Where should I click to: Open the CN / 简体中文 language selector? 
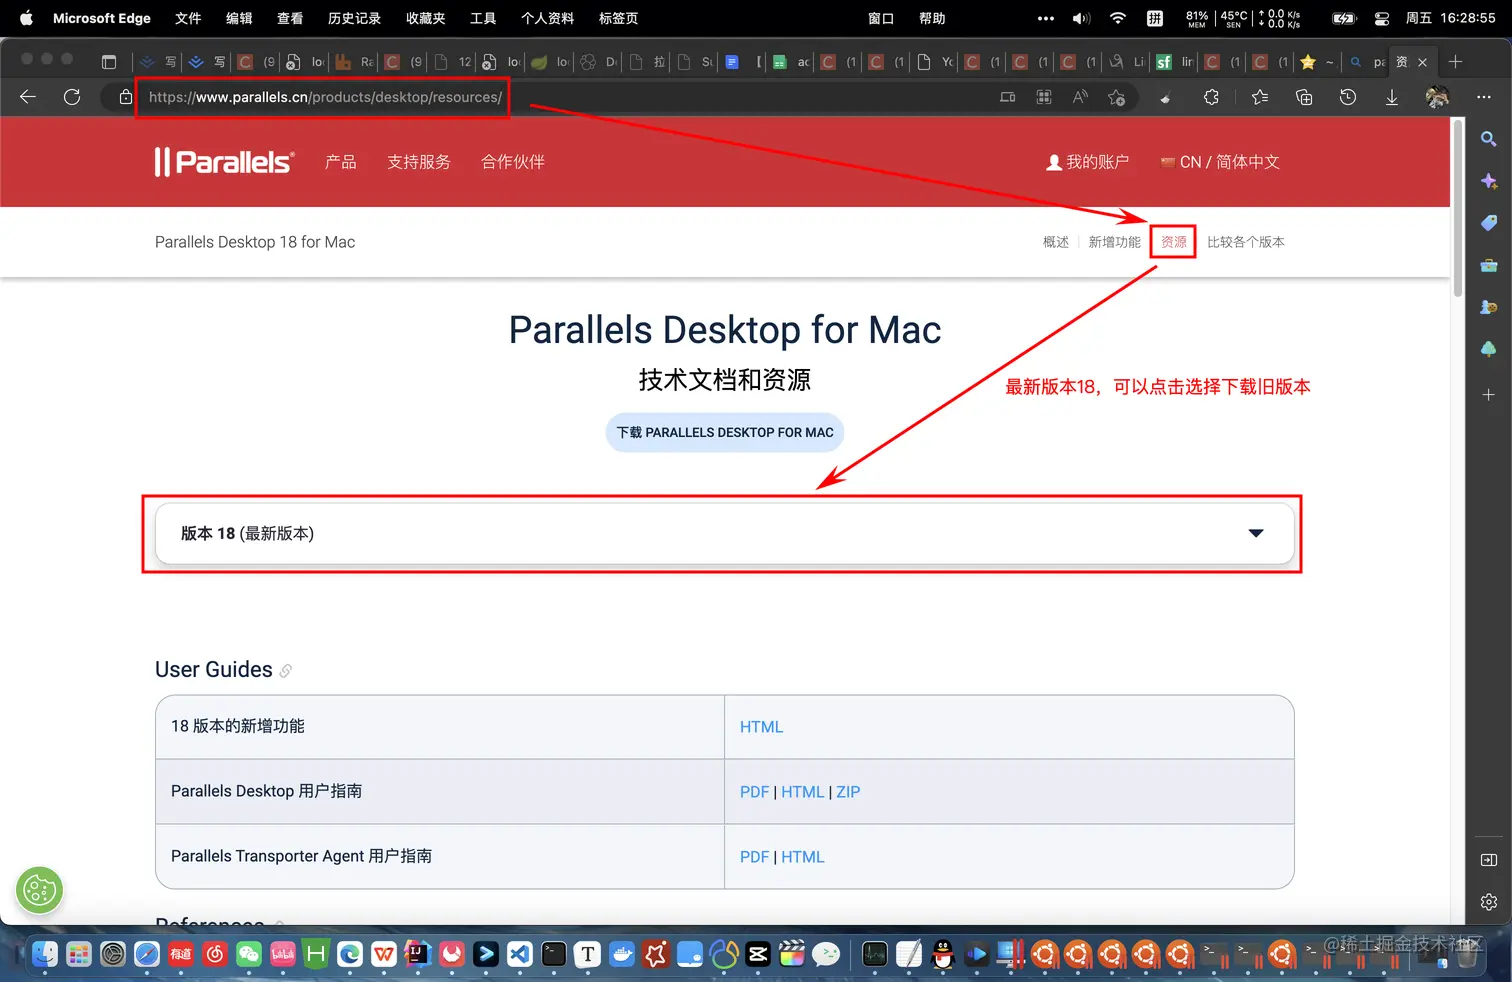point(1220,162)
